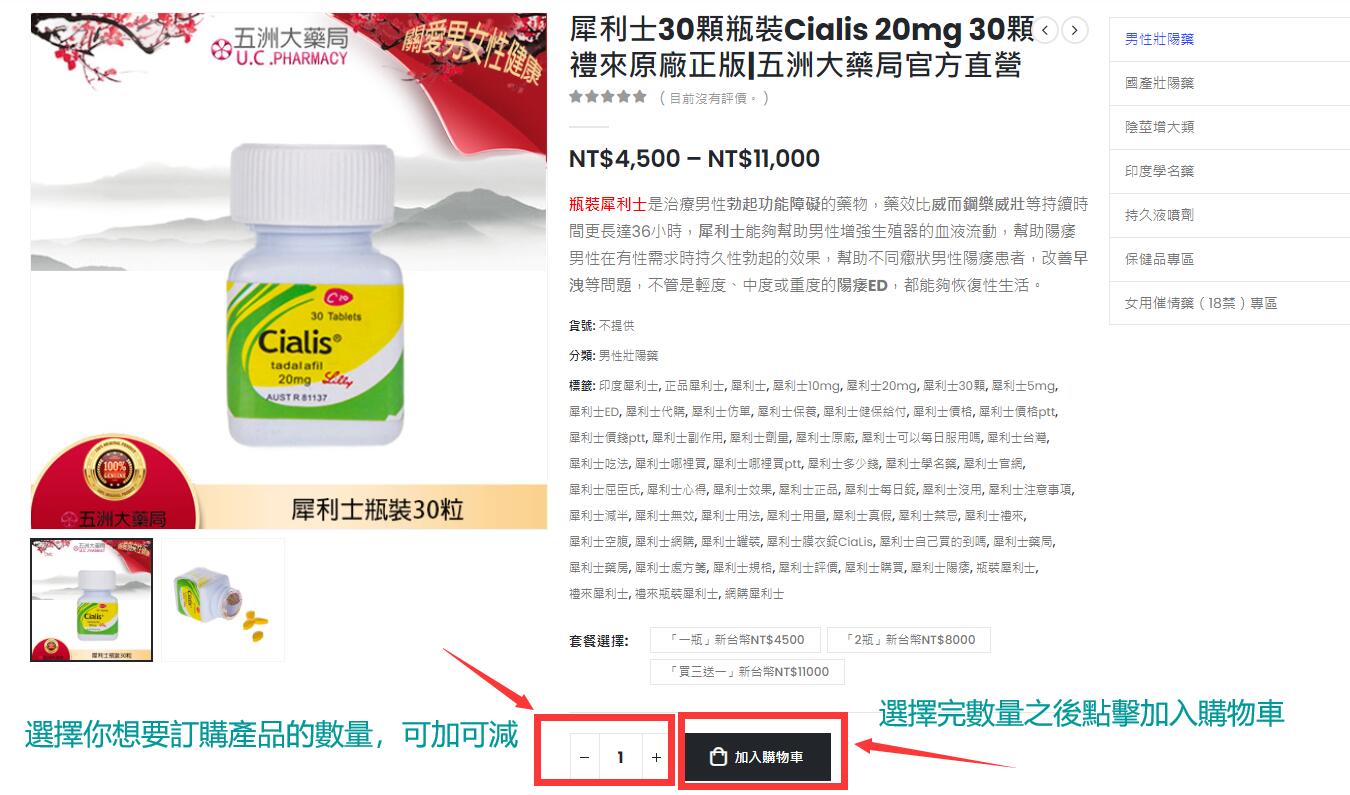Image resolution: width=1350 pixels, height=795 pixels.
Task: Open the 保健品專區 sidebar category
Action: pyautogui.click(x=1159, y=259)
